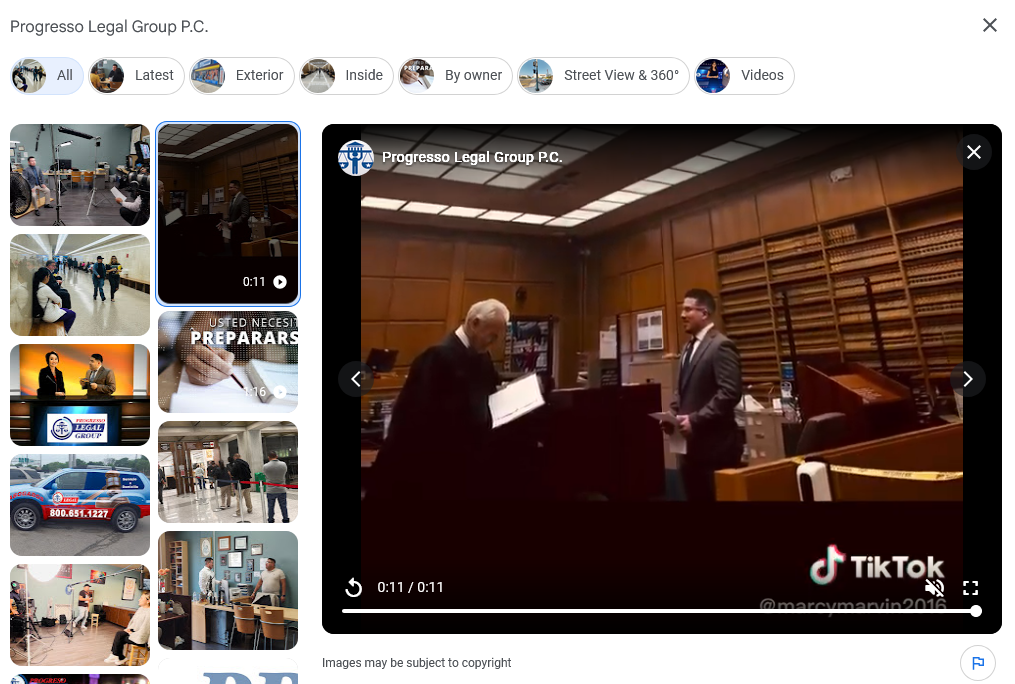The height and width of the screenshot is (684, 1015).
Task: Go to the next photo arrow
Action: [x=967, y=379]
